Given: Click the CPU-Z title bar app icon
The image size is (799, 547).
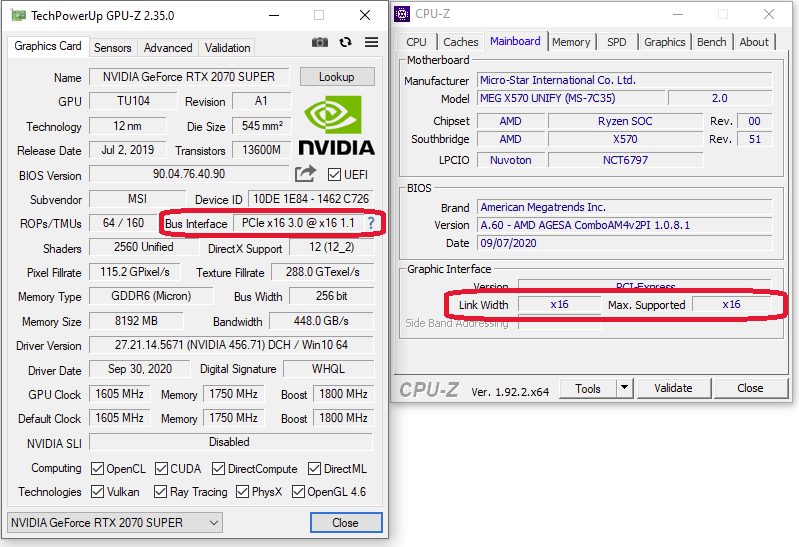Looking at the screenshot, I should coord(402,14).
